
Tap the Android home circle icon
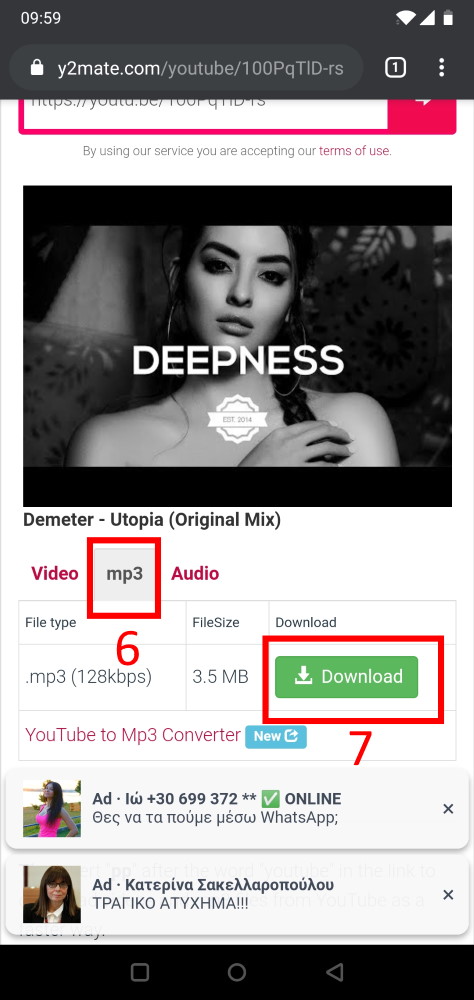click(237, 972)
